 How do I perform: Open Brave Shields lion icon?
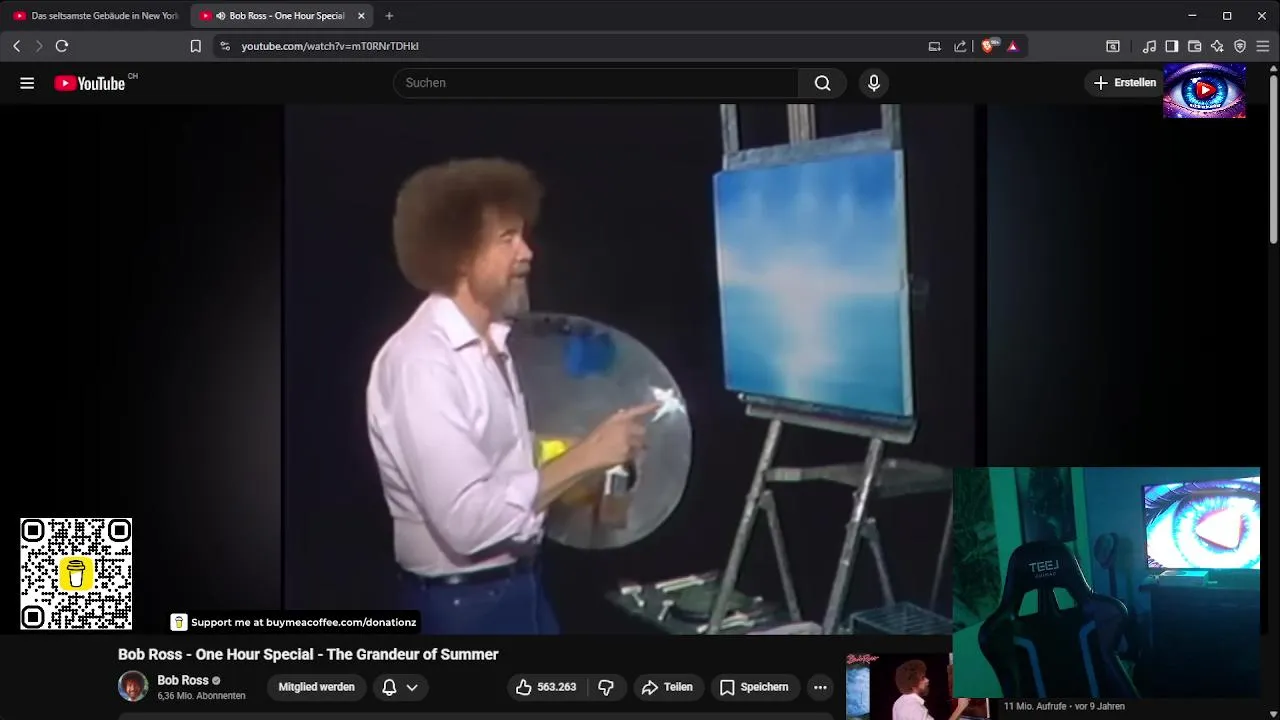pos(990,46)
